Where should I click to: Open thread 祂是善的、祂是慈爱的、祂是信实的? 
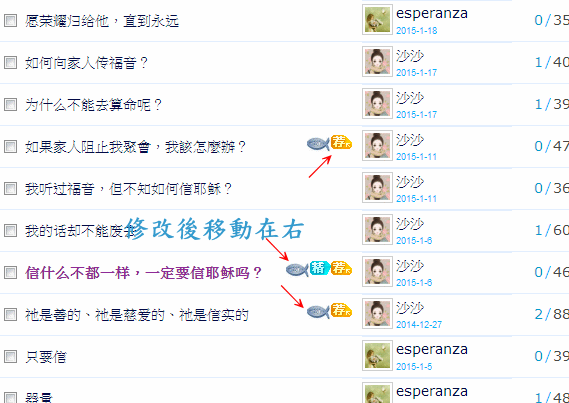coord(137,314)
